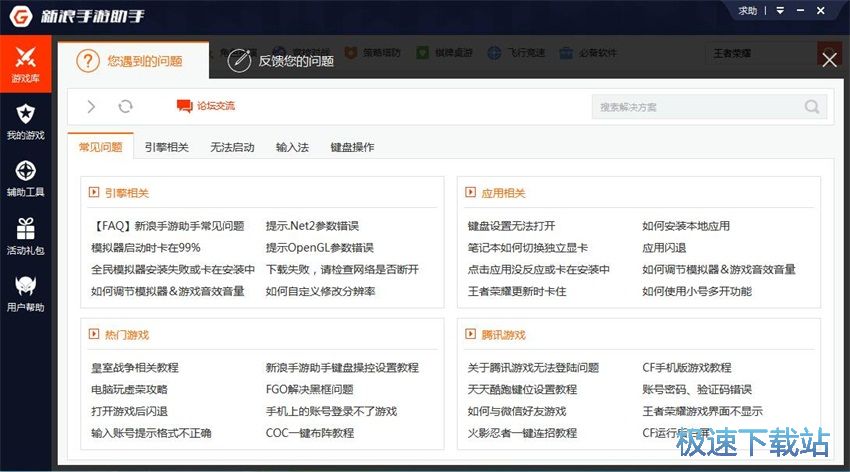Open 手机上的账号登录不了游戏
Viewport: 850px width, 472px height.
click(x=331, y=411)
